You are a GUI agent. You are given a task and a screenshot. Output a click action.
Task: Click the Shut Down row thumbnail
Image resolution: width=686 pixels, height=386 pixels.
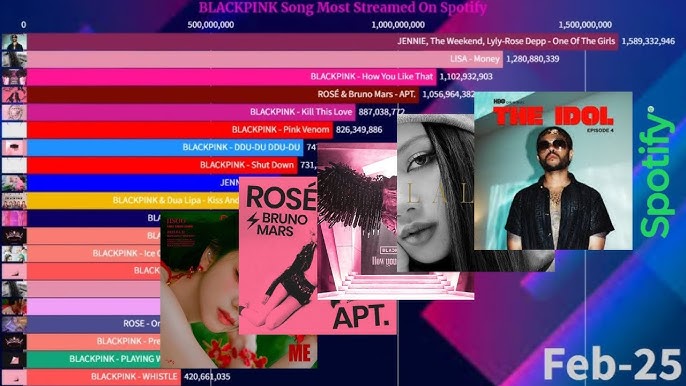click(x=14, y=165)
